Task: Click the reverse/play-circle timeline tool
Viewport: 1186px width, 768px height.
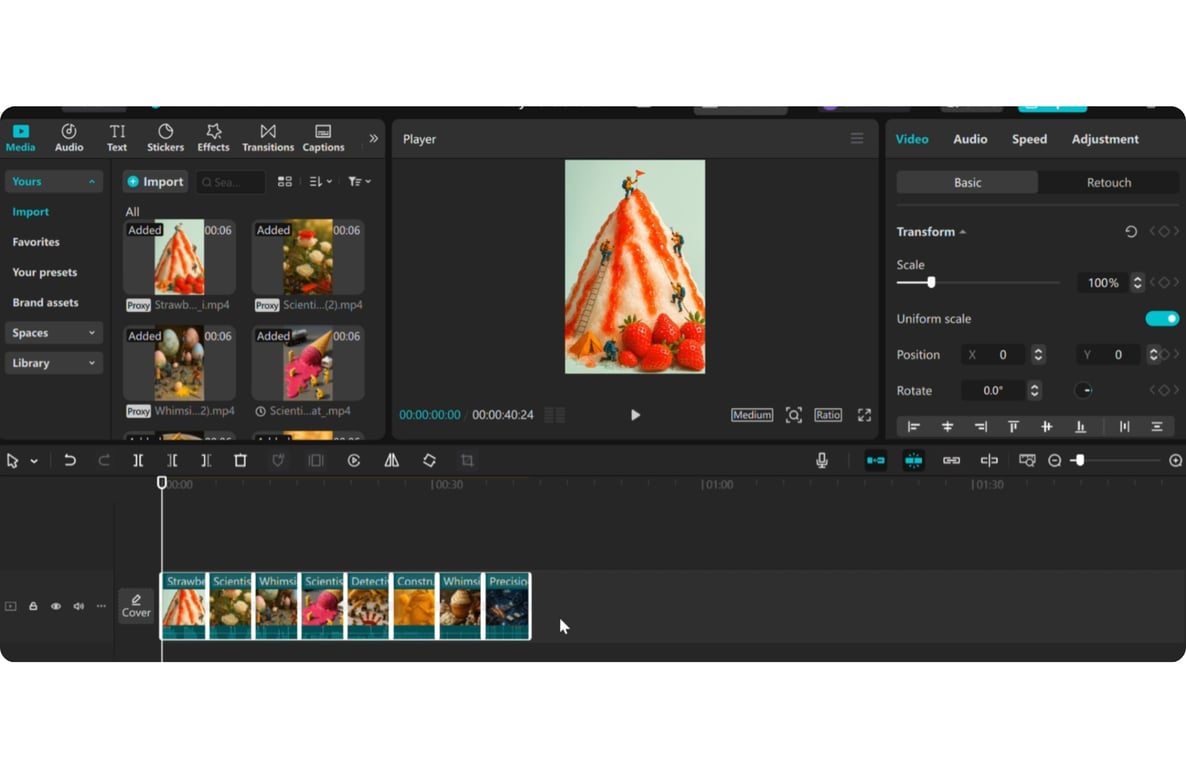Action: [353, 460]
